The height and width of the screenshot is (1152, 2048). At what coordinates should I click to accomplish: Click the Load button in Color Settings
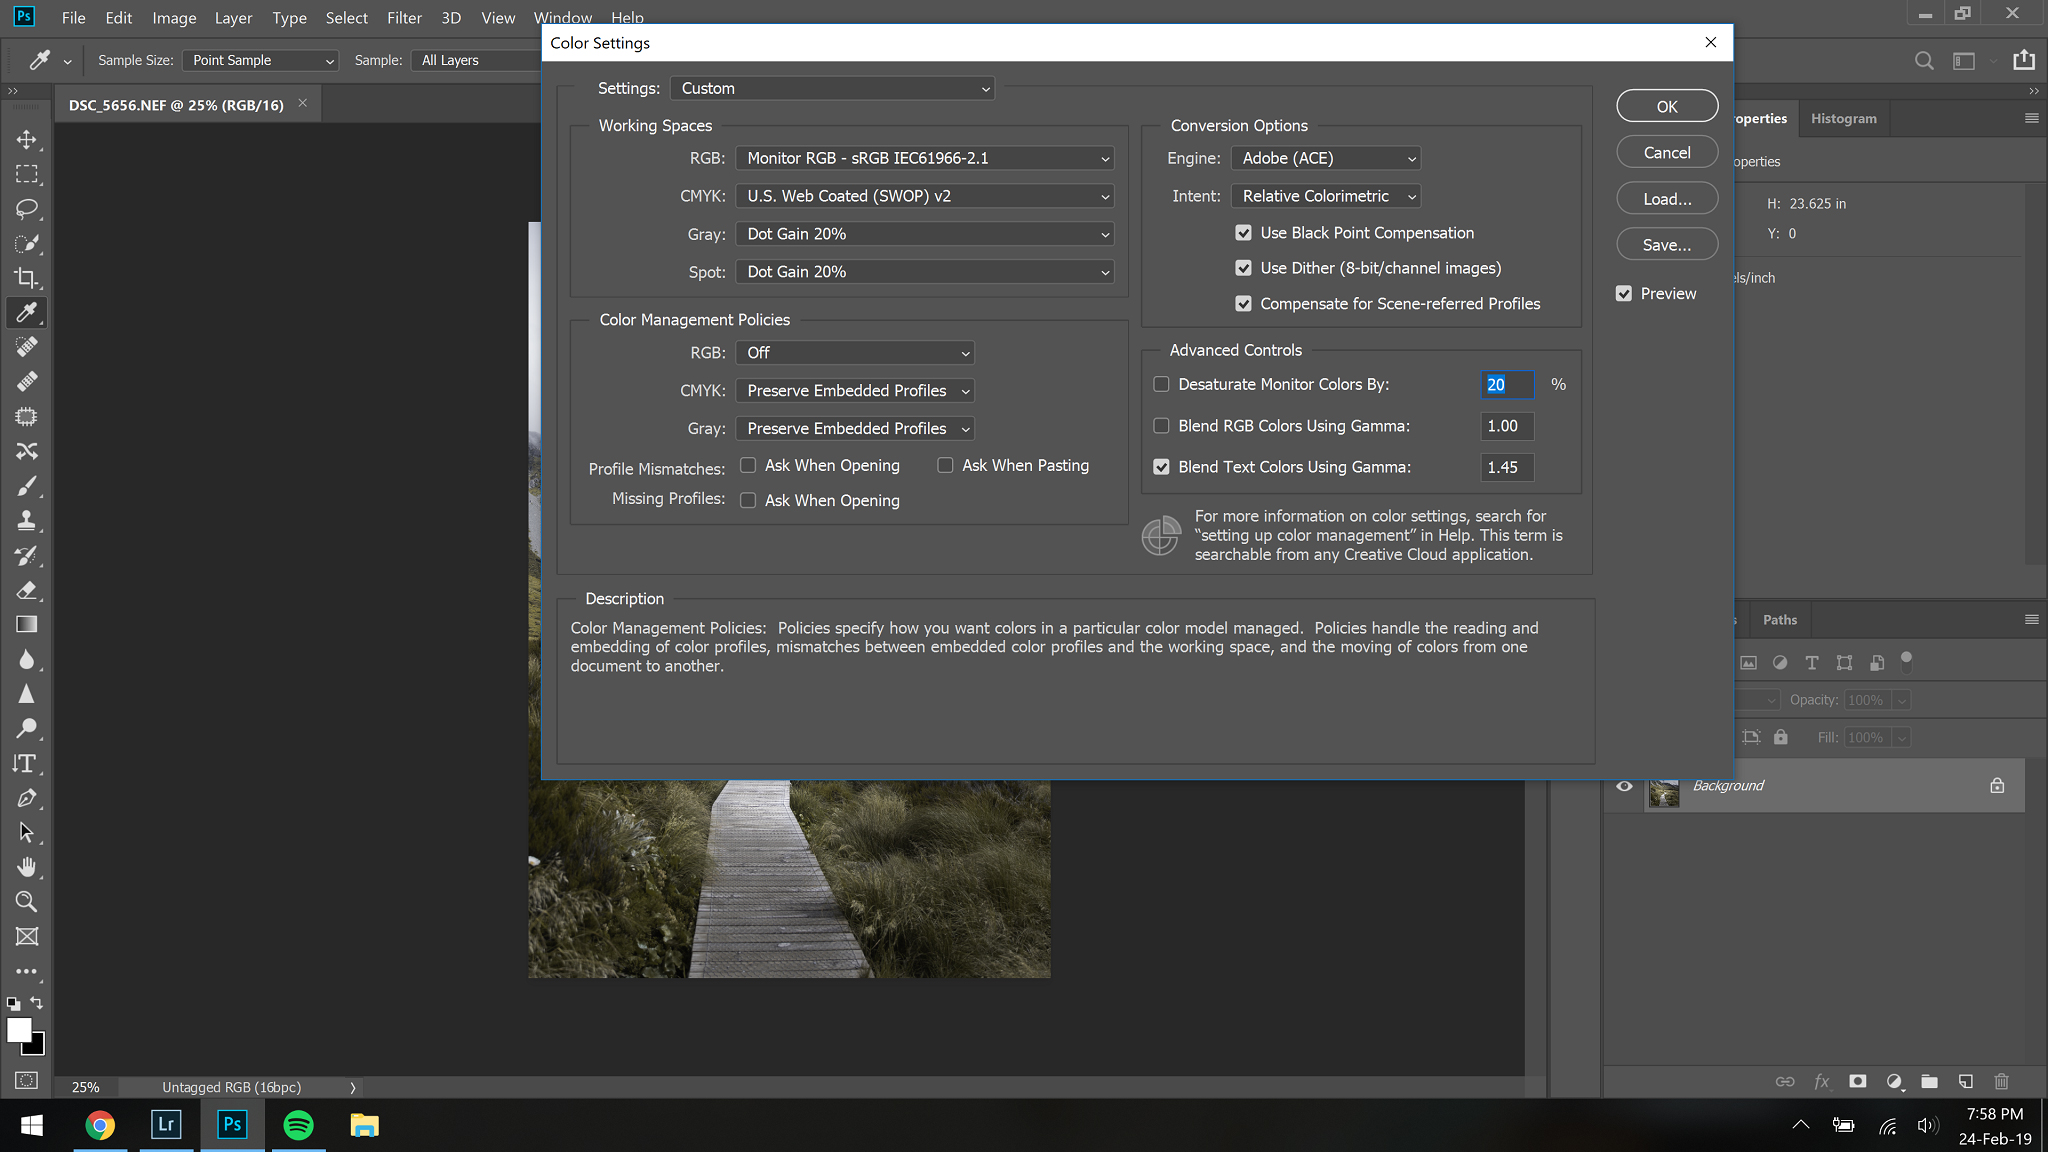click(1667, 198)
